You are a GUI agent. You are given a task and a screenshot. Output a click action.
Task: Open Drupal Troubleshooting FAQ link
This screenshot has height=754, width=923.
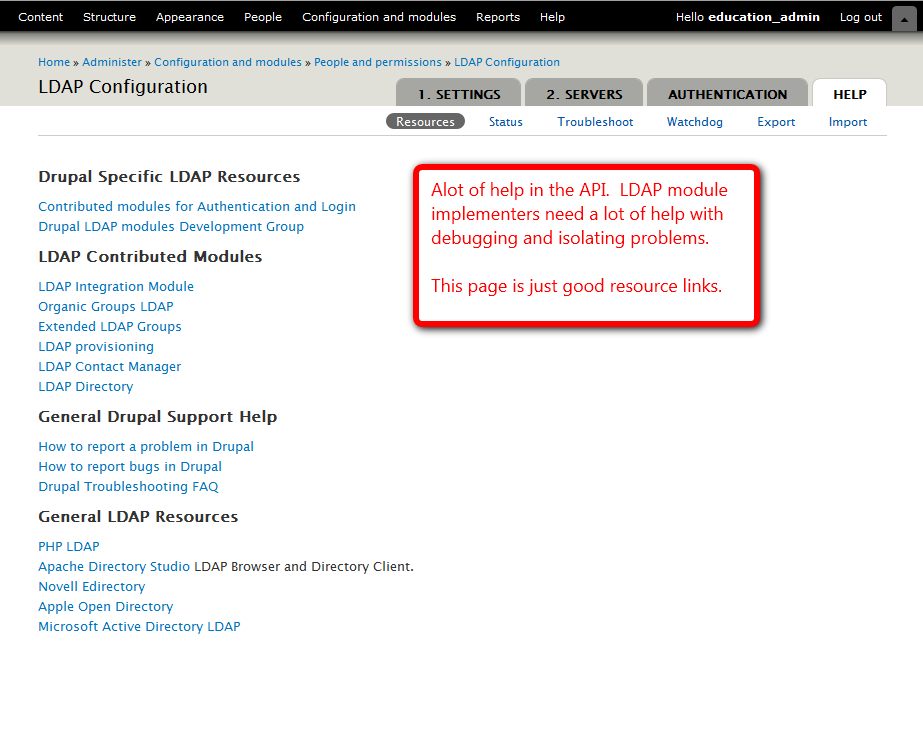128,487
